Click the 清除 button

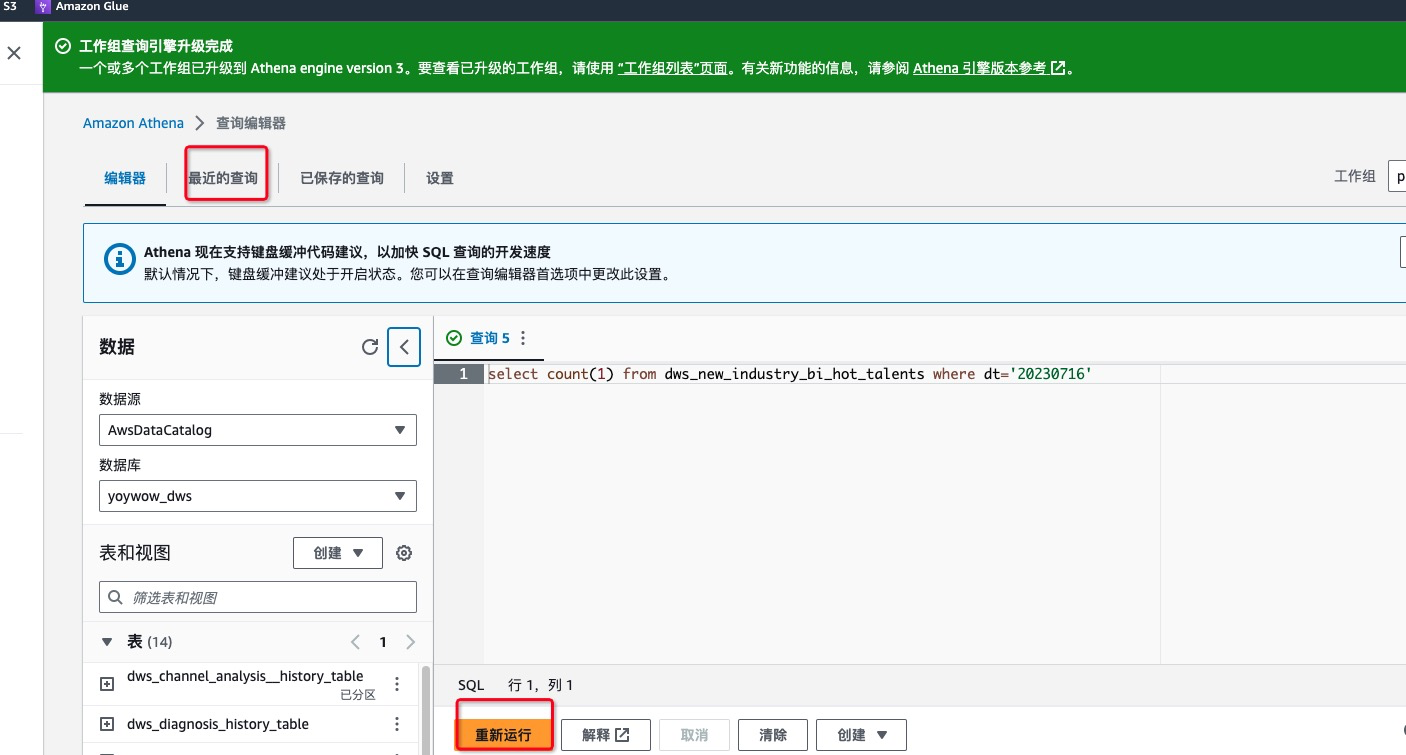tap(773, 735)
